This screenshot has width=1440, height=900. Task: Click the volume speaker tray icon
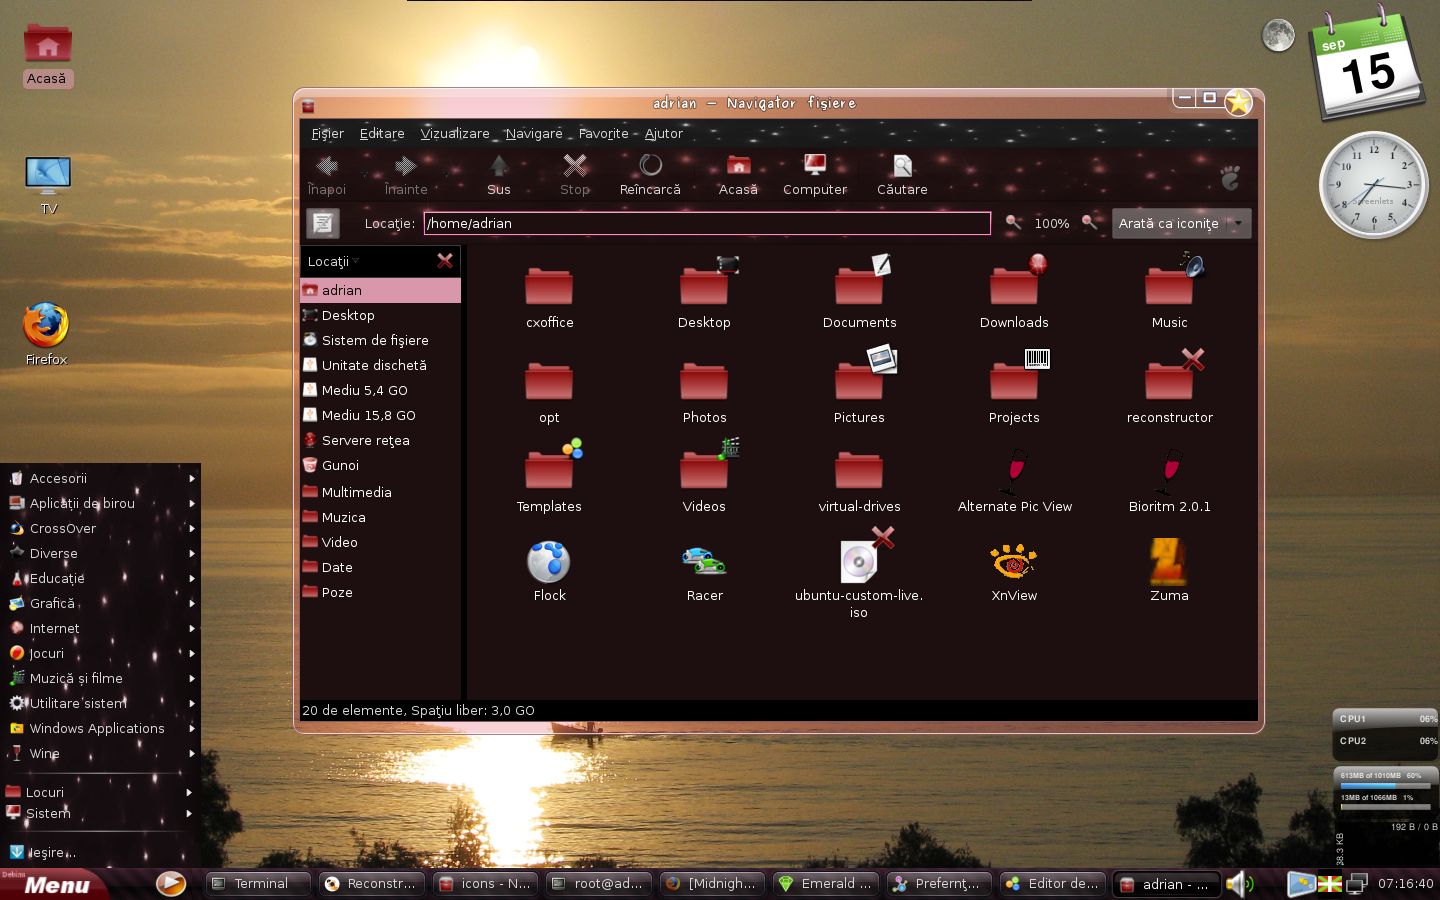point(1239,884)
